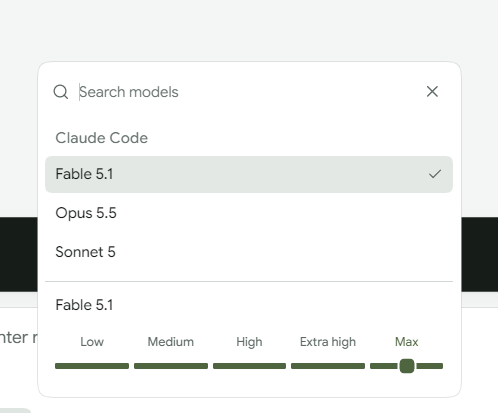
Task: Set effort level to High label
Action: click(x=249, y=342)
